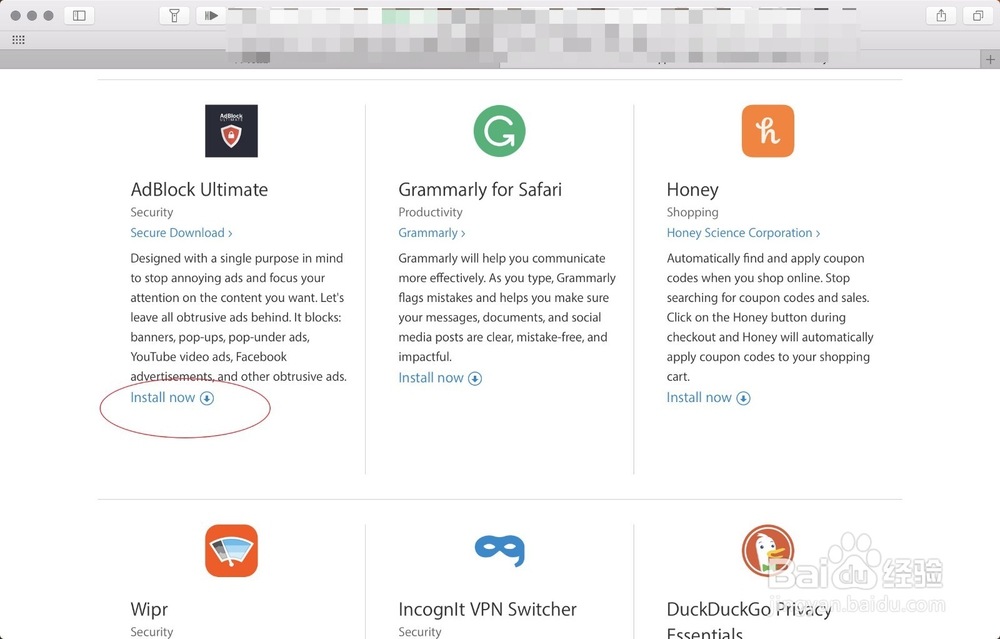Click the Productivity category label under Grammarly
This screenshot has width=1000, height=639.
pos(430,212)
